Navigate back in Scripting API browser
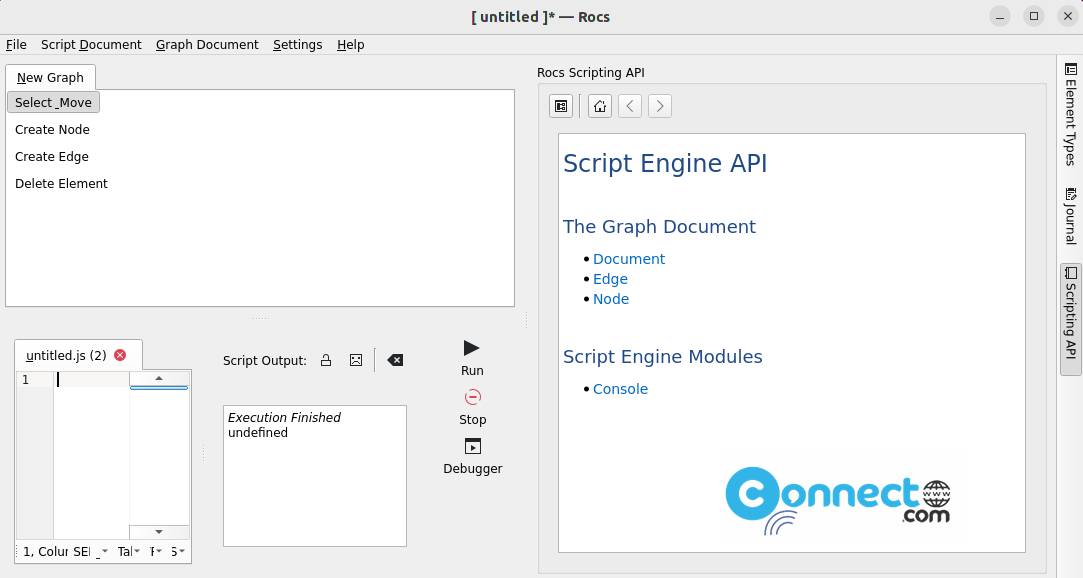The width and height of the screenshot is (1083, 578). coord(630,106)
